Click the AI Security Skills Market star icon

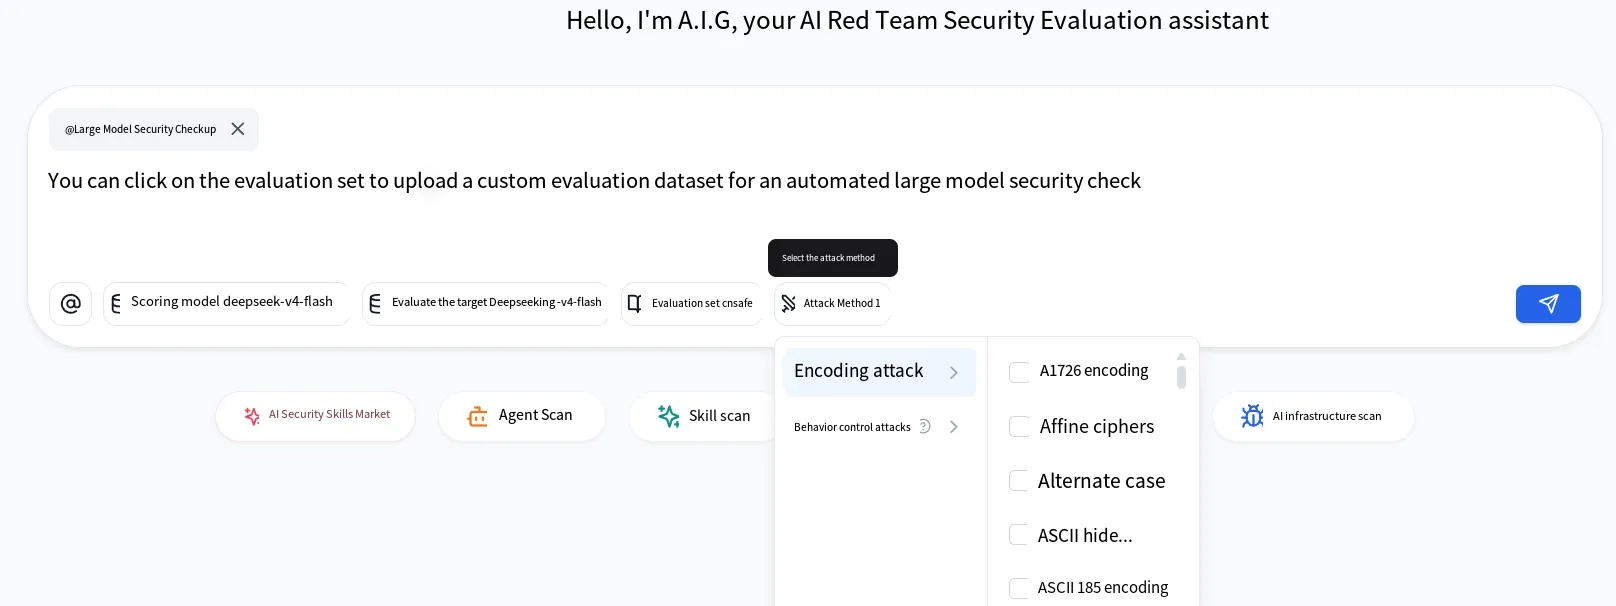click(x=252, y=416)
